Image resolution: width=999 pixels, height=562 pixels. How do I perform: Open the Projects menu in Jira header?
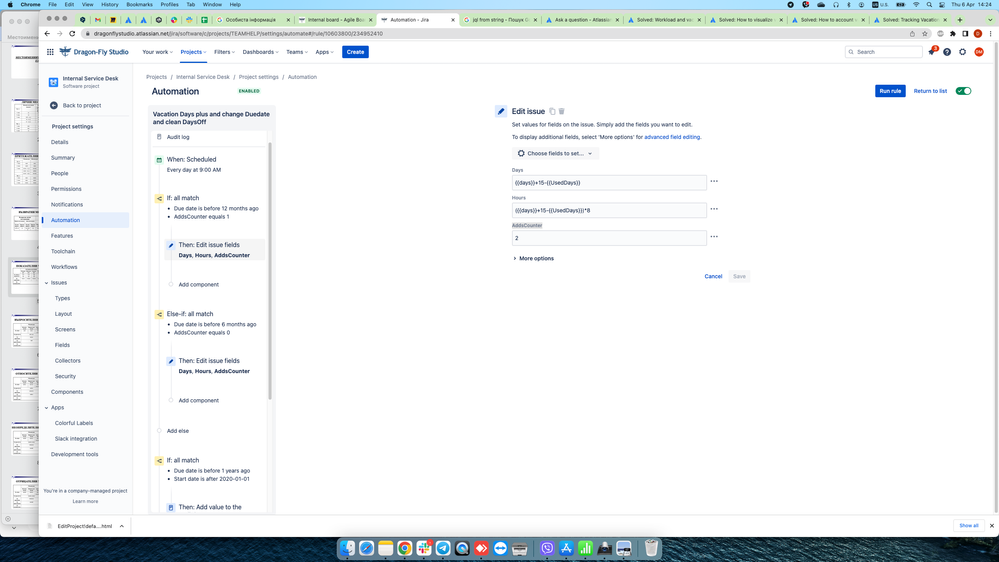pos(193,52)
